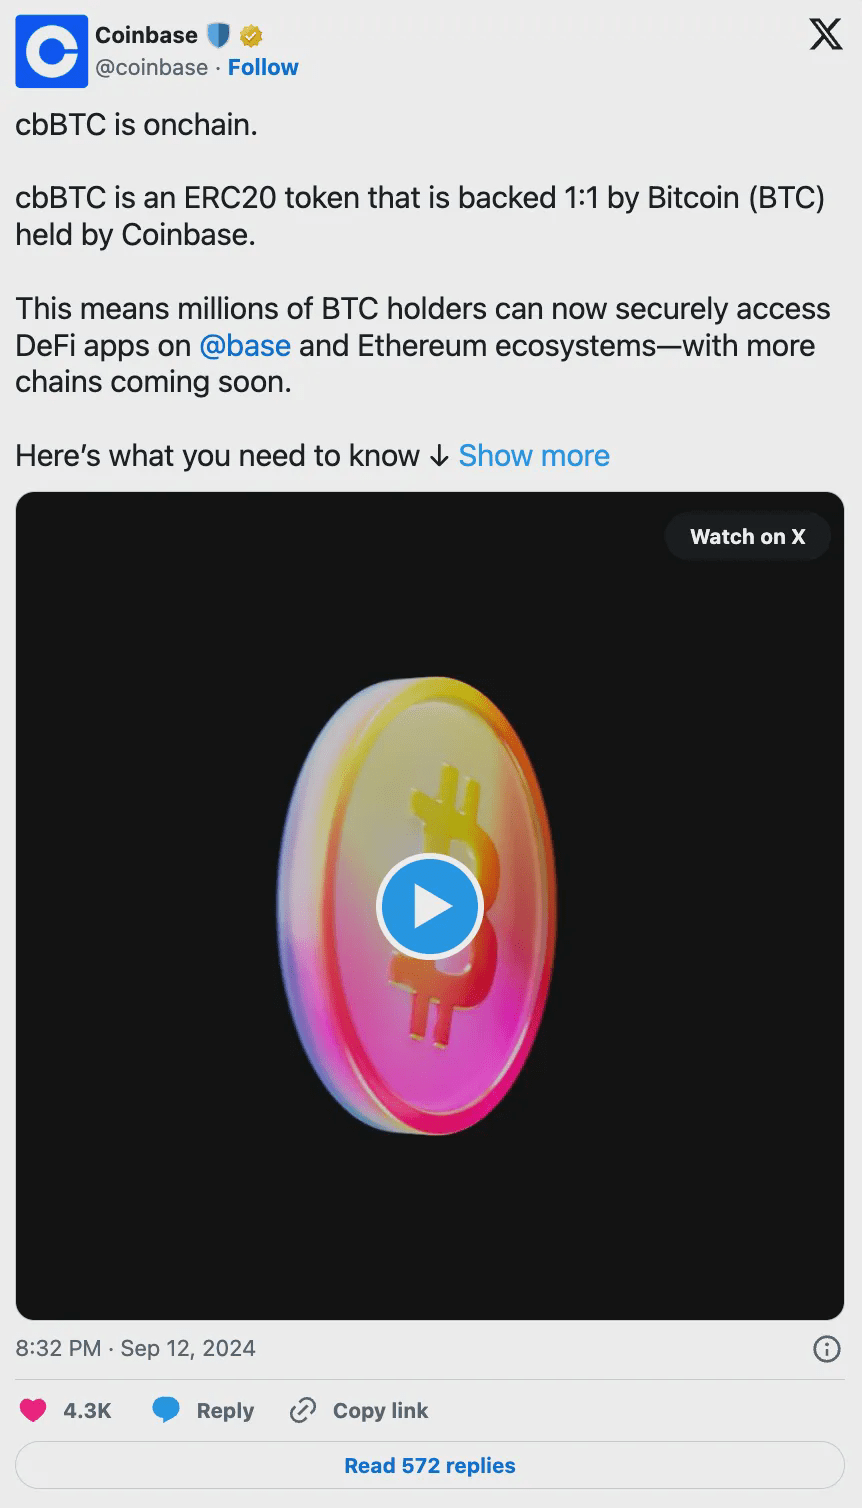Read 572 replies to the post
The width and height of the screenshot is (862, 1508).
[430, 1465]
